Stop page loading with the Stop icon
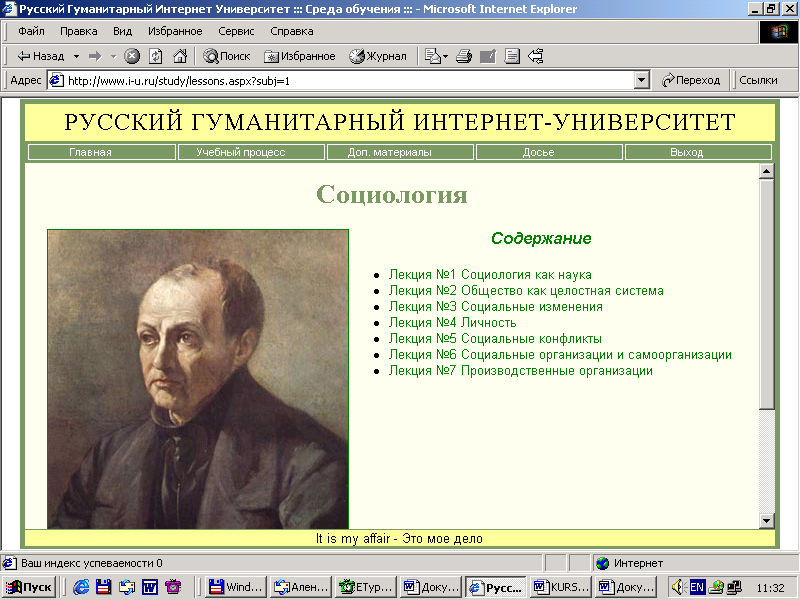800x600 pixels. [132, 56]
